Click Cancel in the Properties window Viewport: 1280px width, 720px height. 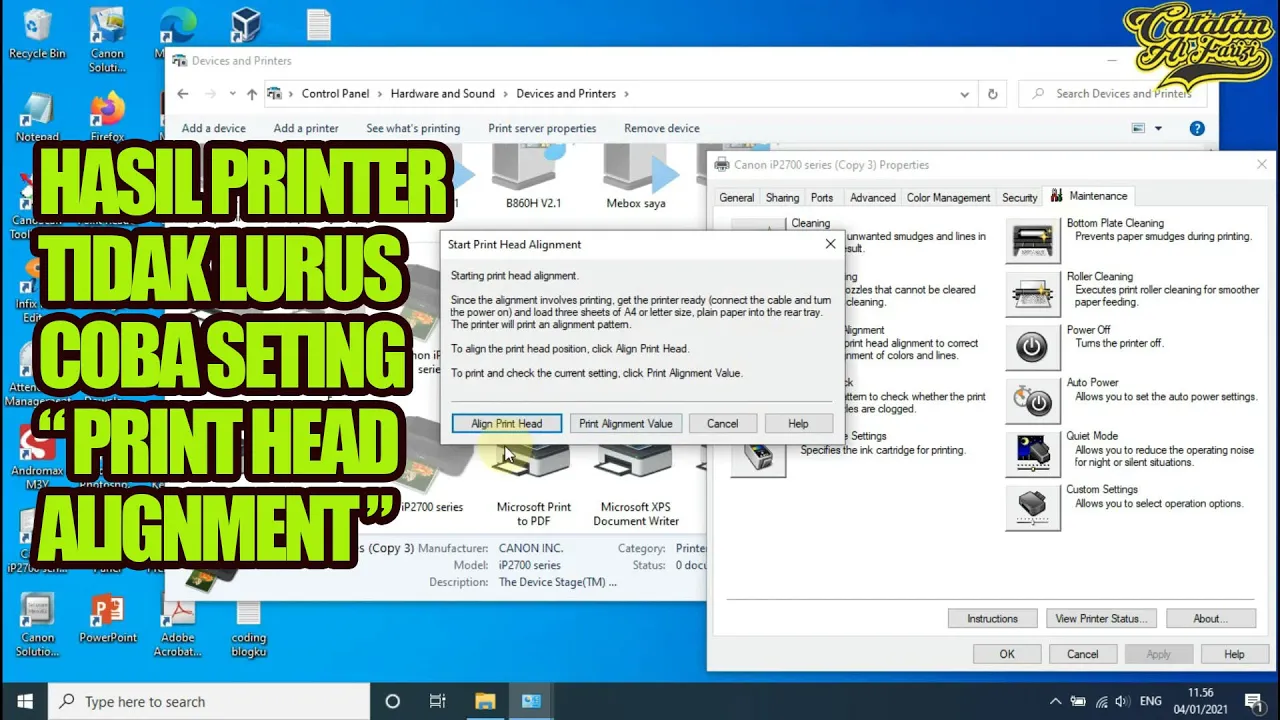point(1082,654)
